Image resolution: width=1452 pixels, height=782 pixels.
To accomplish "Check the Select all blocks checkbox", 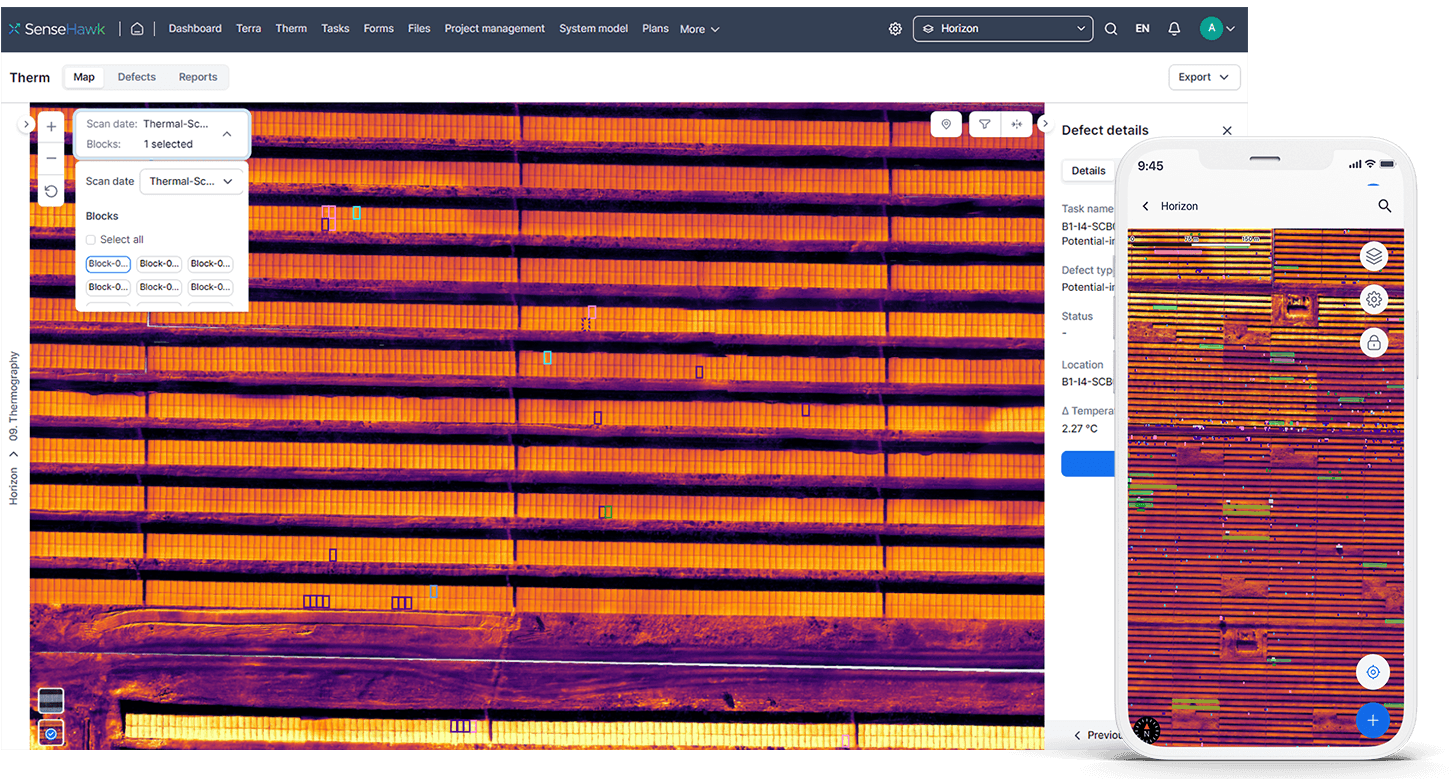I will coord(91,240).
